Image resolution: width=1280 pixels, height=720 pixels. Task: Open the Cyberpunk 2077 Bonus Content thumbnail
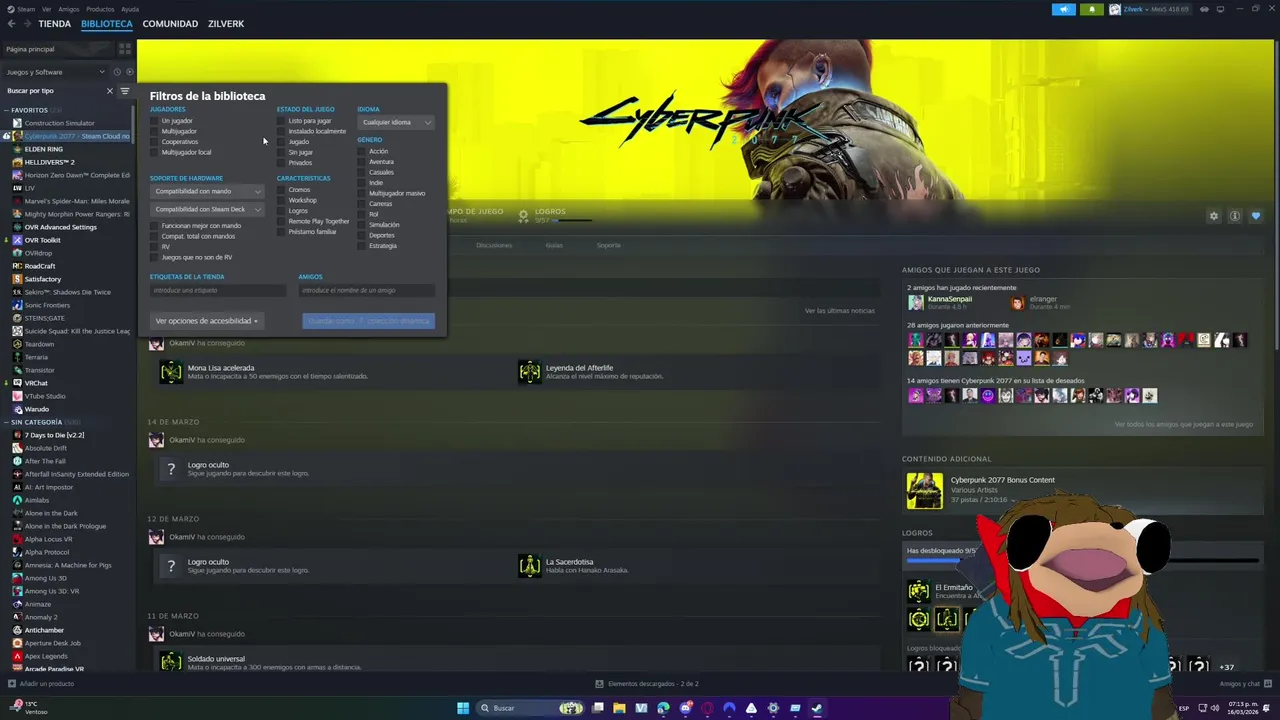click(x=924, y=490)
